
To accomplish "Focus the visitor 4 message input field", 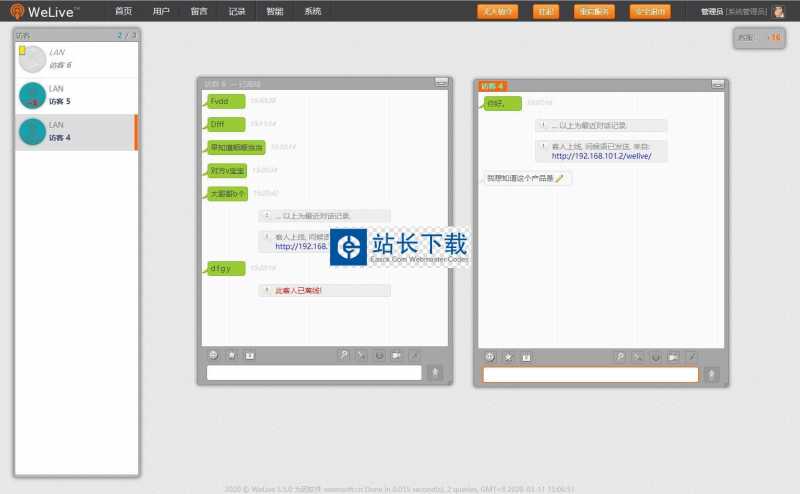I will pos(590,375).
